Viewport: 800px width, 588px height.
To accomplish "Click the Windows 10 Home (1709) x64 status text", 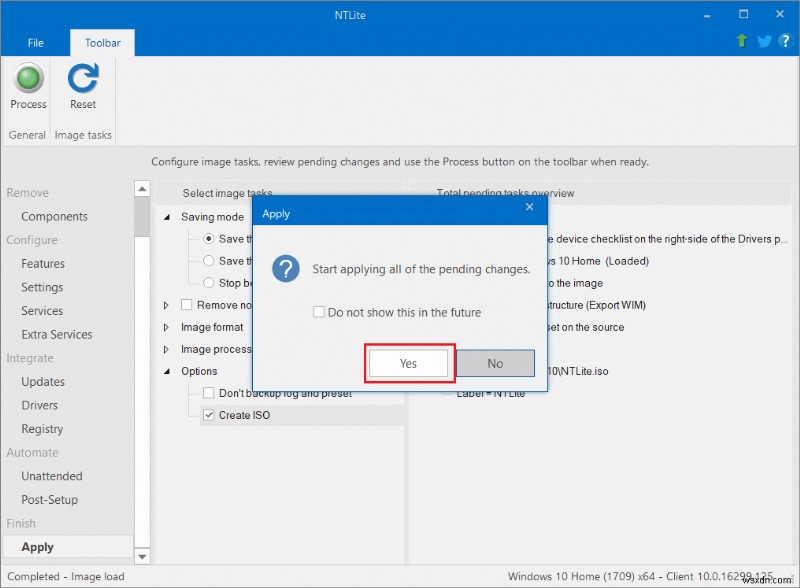I will point(640,576).
